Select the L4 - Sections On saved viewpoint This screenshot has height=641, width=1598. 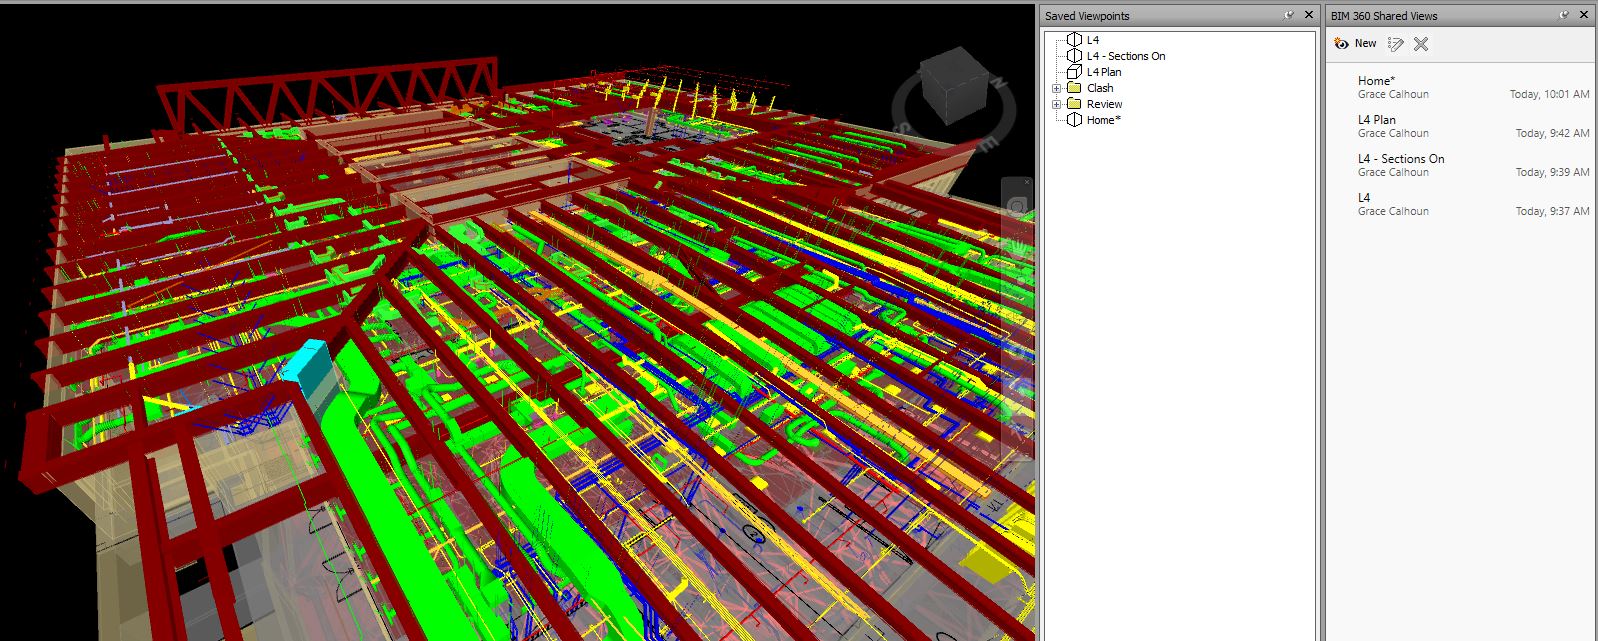coord(1126,56)
